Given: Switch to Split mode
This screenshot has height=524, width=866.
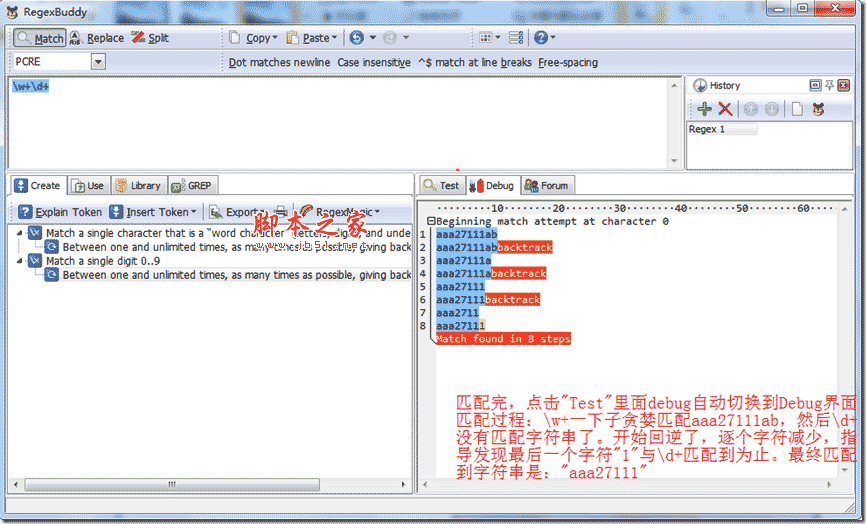Looking at the screenshot, I should [150, 38].
